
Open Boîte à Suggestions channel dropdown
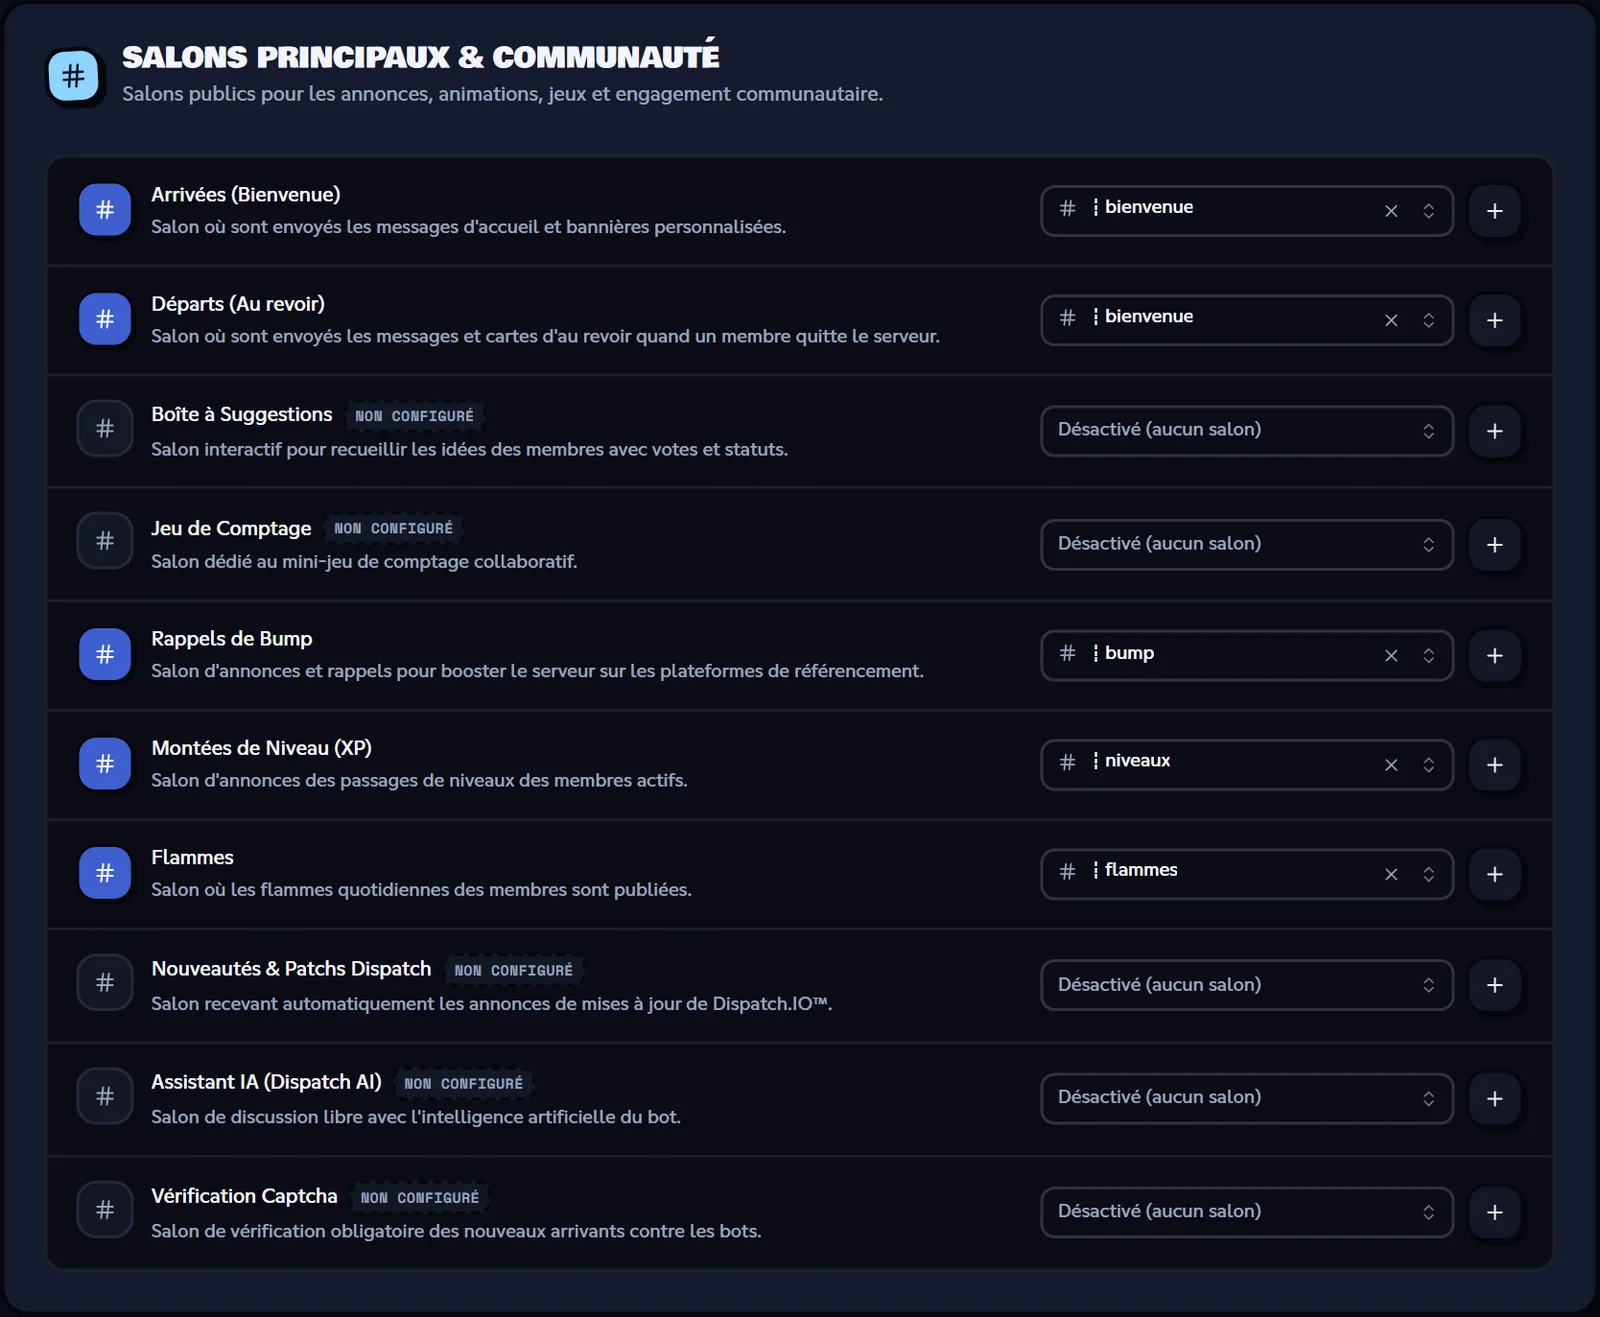(x=1247, y=431)
